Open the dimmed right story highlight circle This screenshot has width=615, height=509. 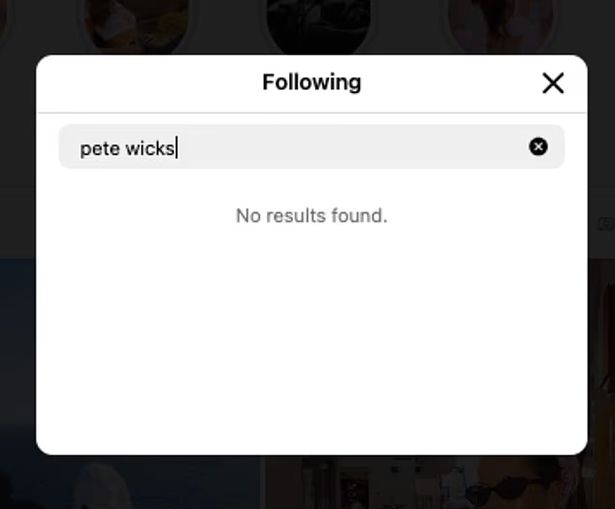point(502,24)
